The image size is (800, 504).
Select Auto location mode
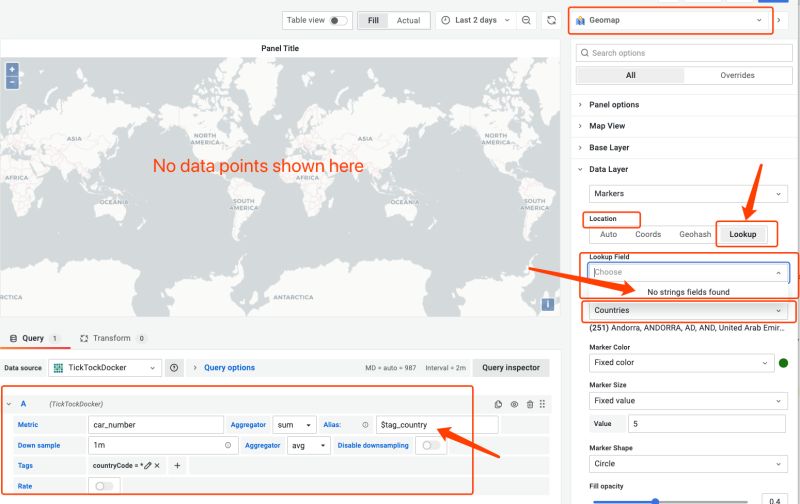click(x=609, y=234)
